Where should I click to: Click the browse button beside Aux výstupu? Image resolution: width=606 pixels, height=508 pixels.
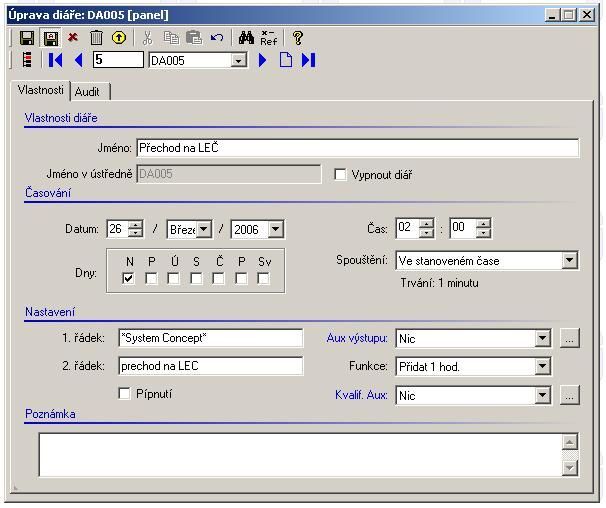[569, 339]
